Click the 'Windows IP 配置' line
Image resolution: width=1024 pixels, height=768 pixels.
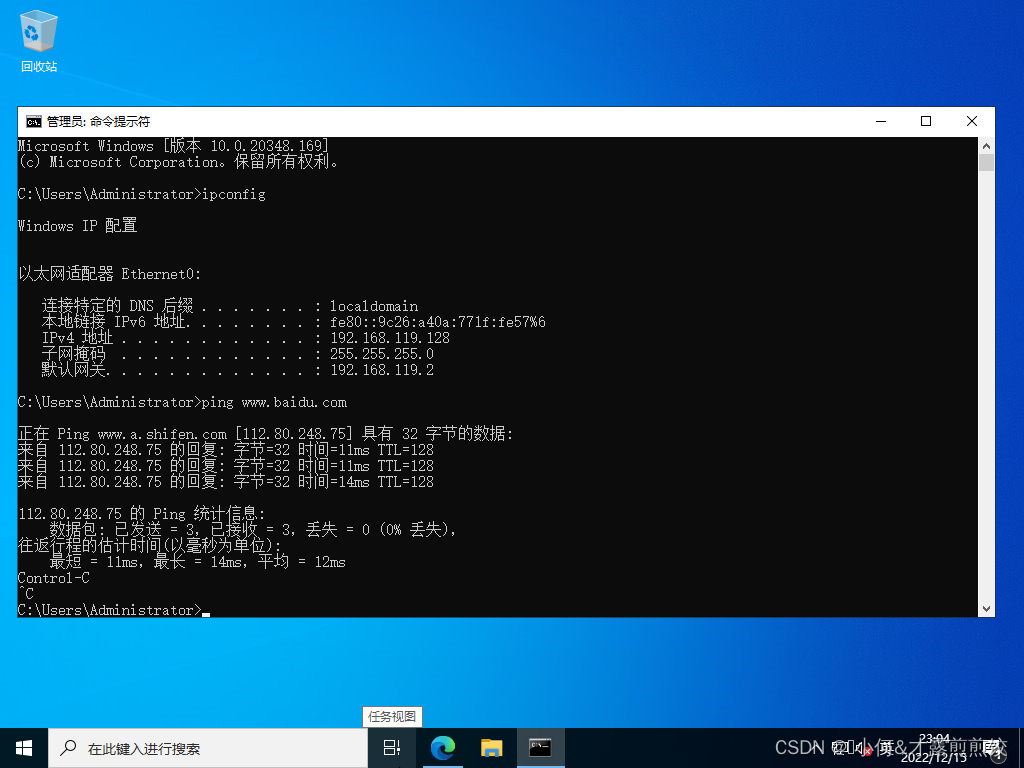click(78, 226)
